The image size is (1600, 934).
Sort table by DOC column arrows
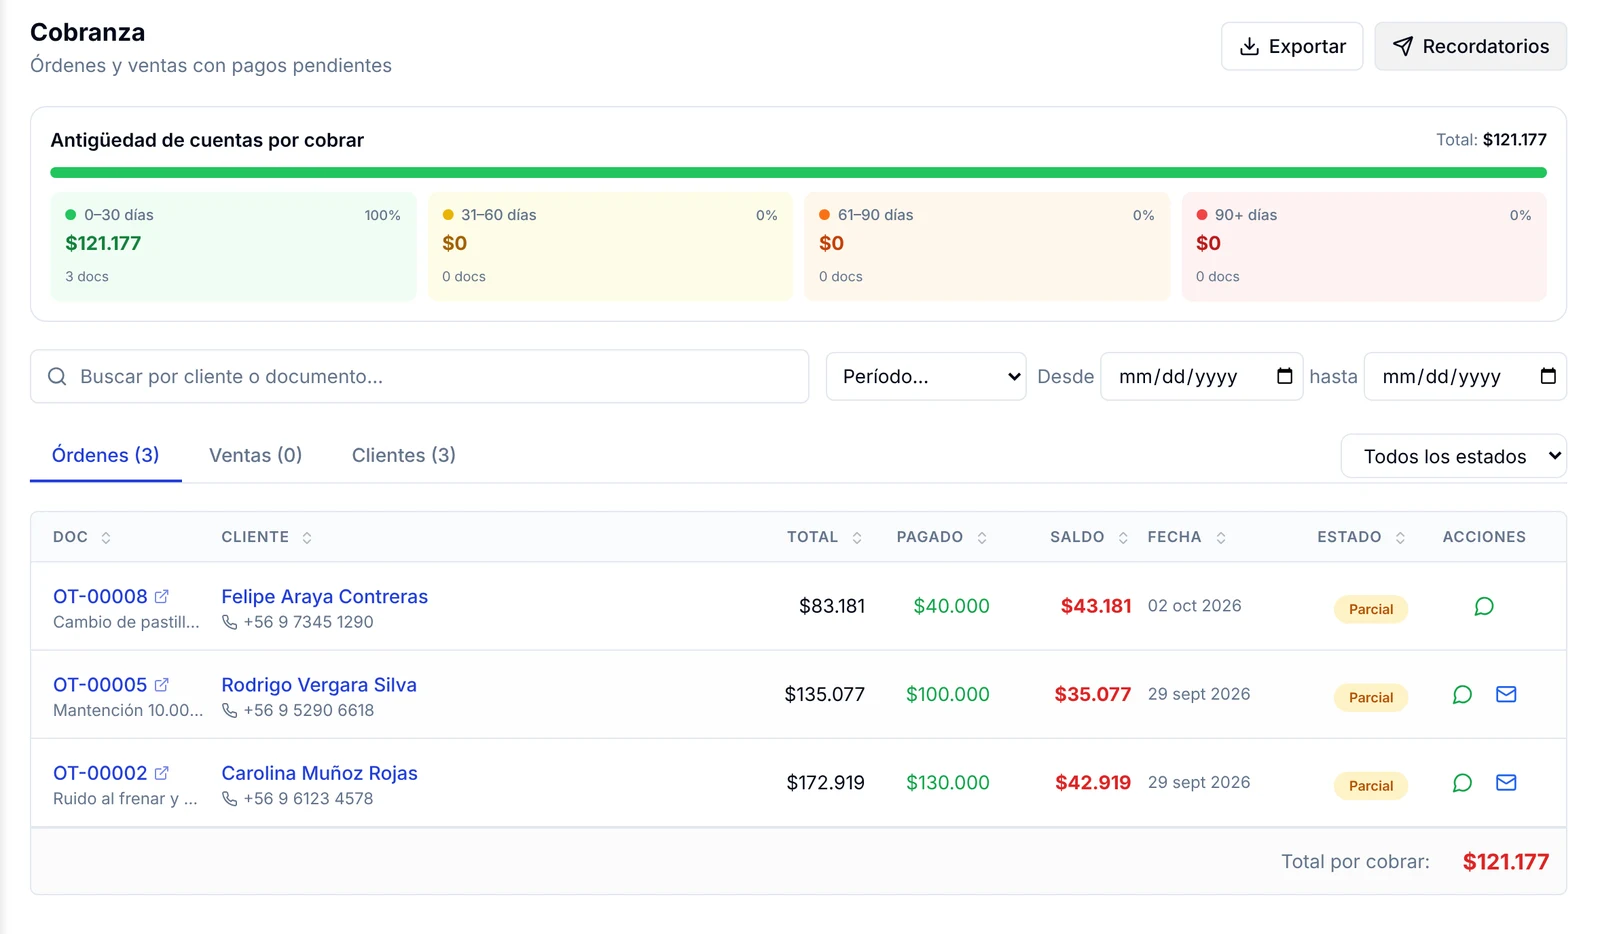[x=106, y=538]
